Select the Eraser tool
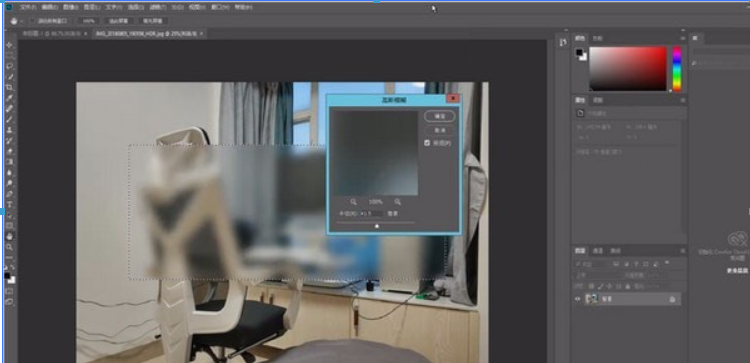Screen dimensions: 750x363 click(9, 151)
